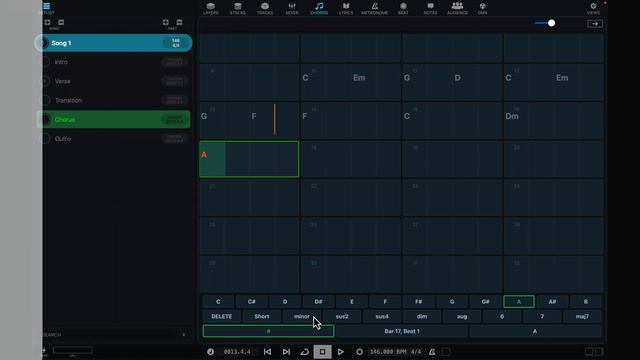Remove part with minus icon
Screen dimensions: 640x360
(180, 22)
